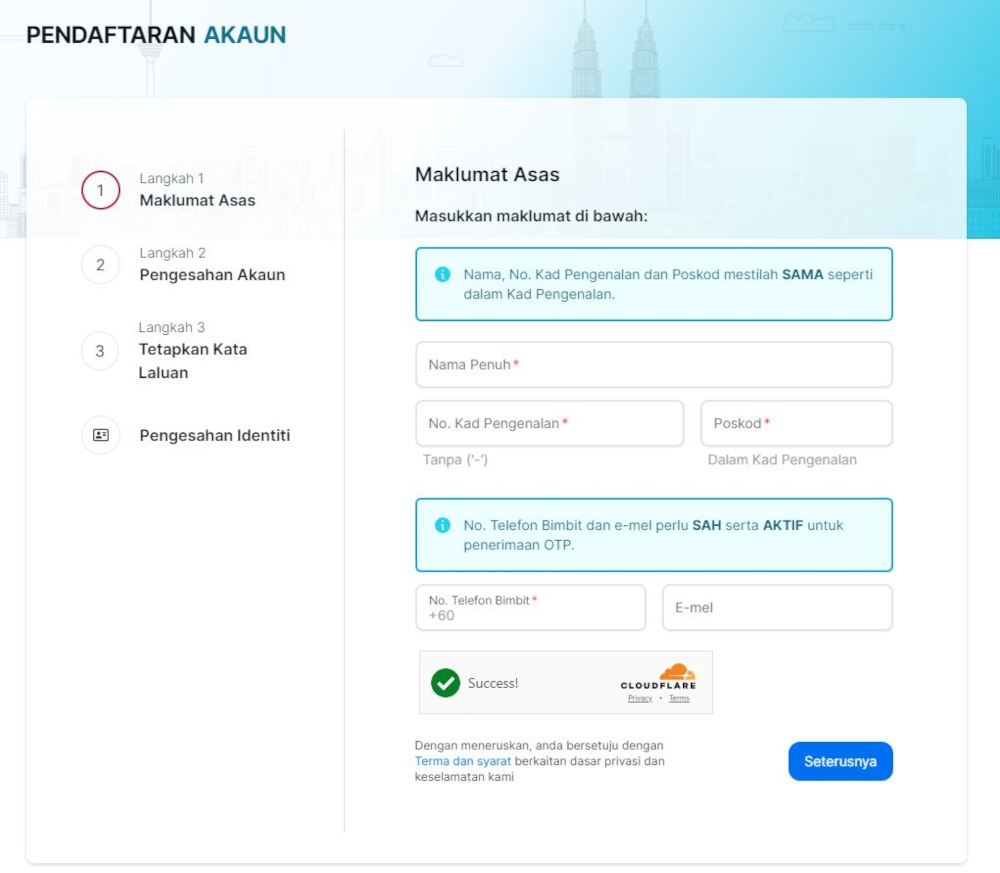This screenshot has height=873, width=1000.
Task: Select the Pengesahan Identiti sidebar item
Action: 214,435
